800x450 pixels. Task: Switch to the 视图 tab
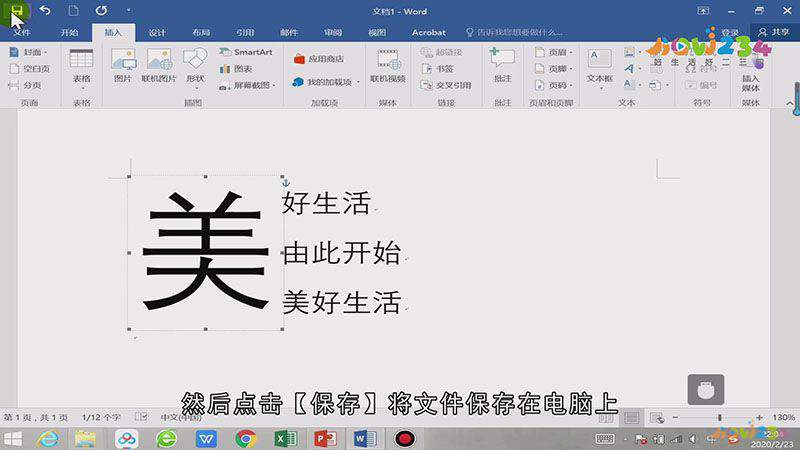click(377, 32)
